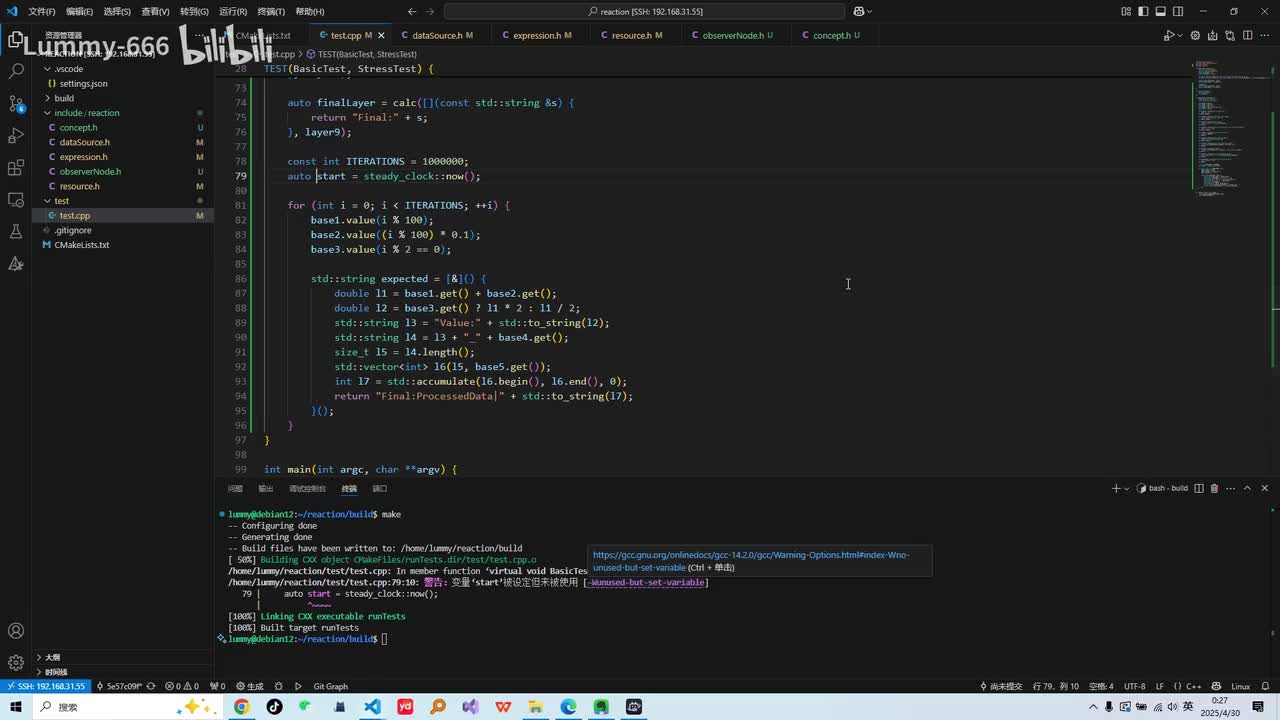Viewport: 1280px width, 720px height.
Task: Open resource.h in explorer tree
Action: [79, 186]
